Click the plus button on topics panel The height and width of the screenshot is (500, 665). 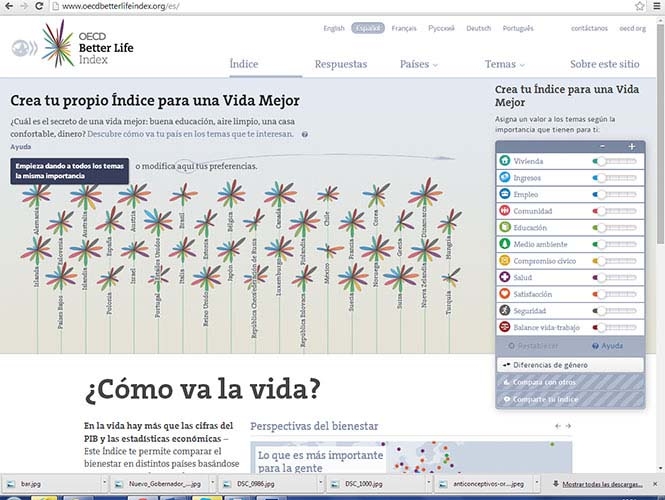pyautogui.click(x=631, y=146)
